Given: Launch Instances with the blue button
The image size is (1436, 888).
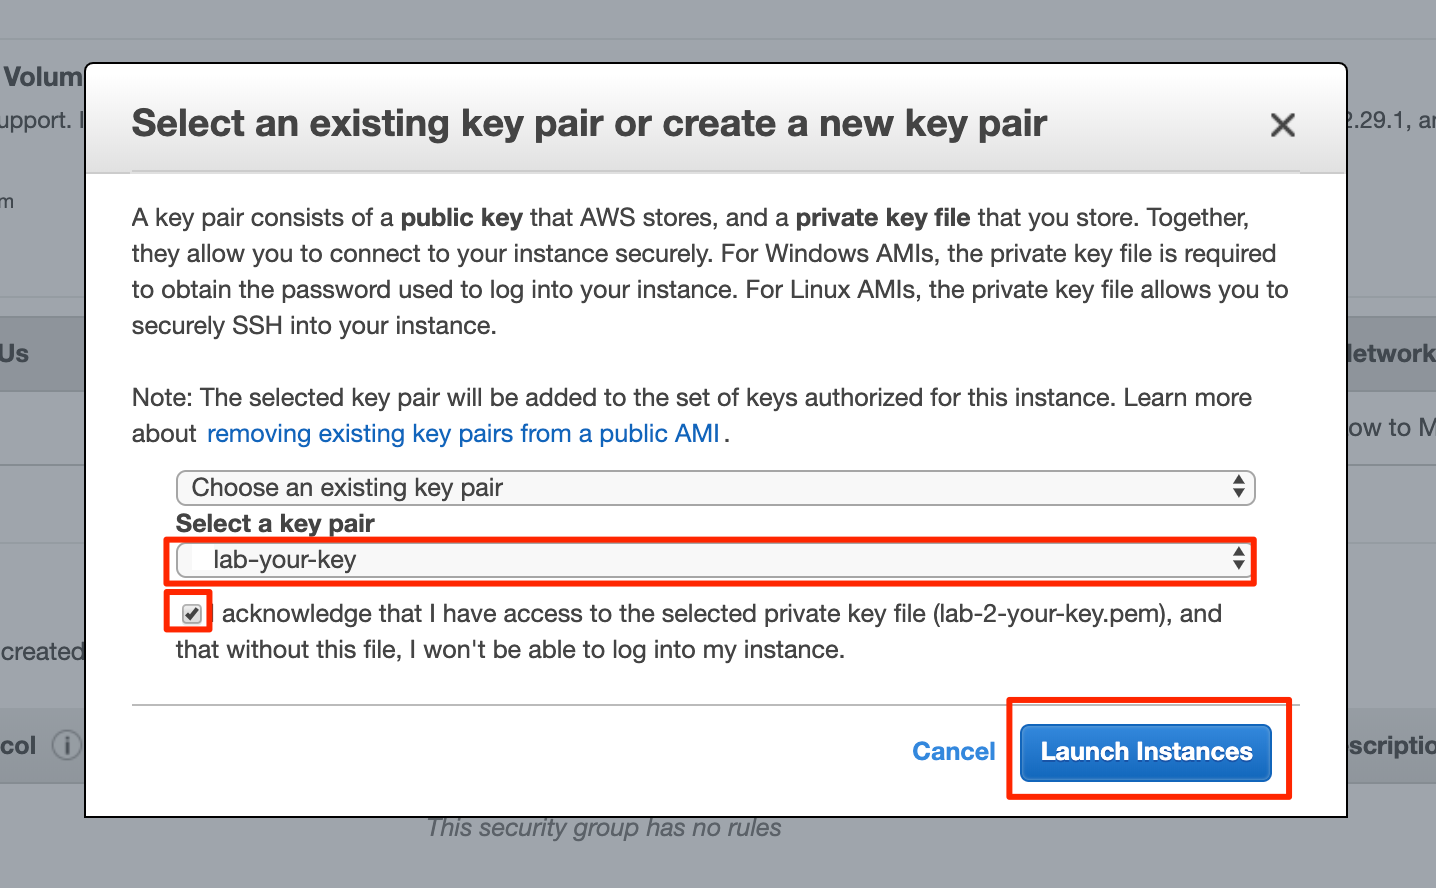Looking at the screenshot, I should (1146, 752).
